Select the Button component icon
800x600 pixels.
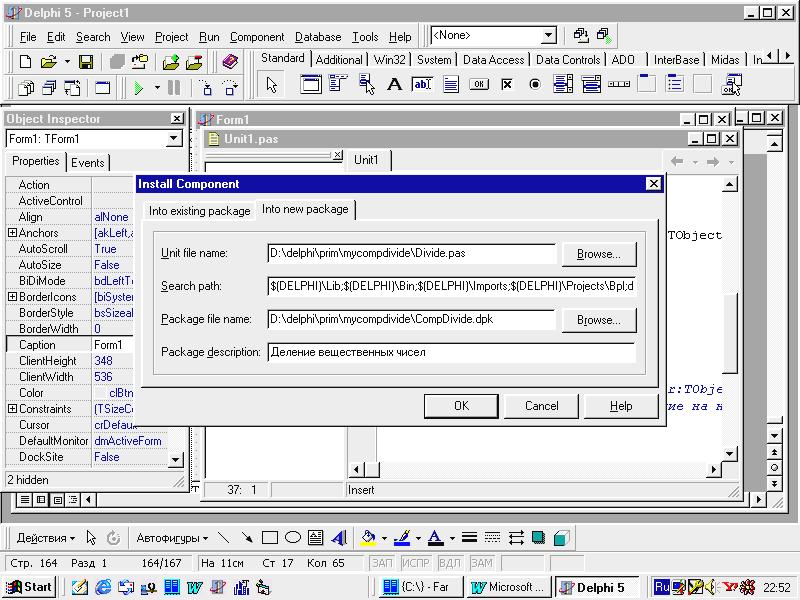pos(479,84)
